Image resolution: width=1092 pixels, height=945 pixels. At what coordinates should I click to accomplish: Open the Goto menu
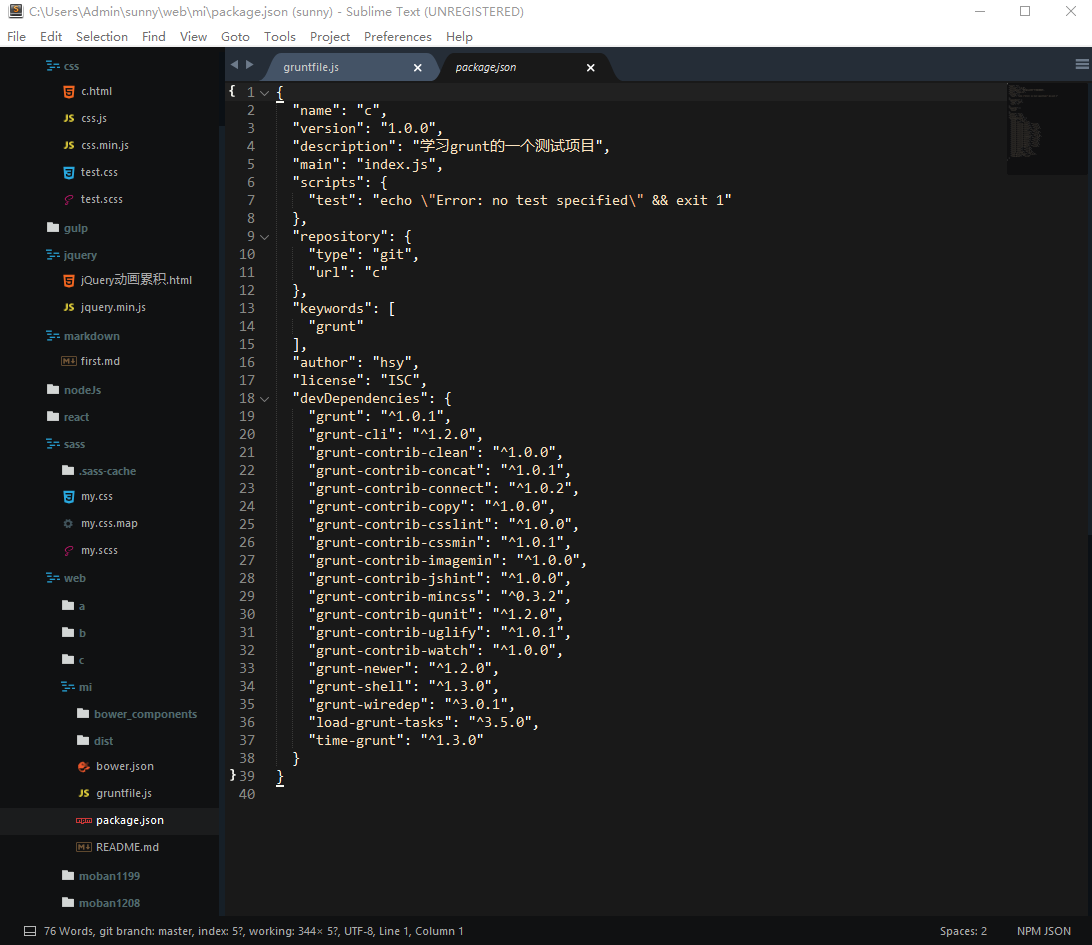pos(235,36)
